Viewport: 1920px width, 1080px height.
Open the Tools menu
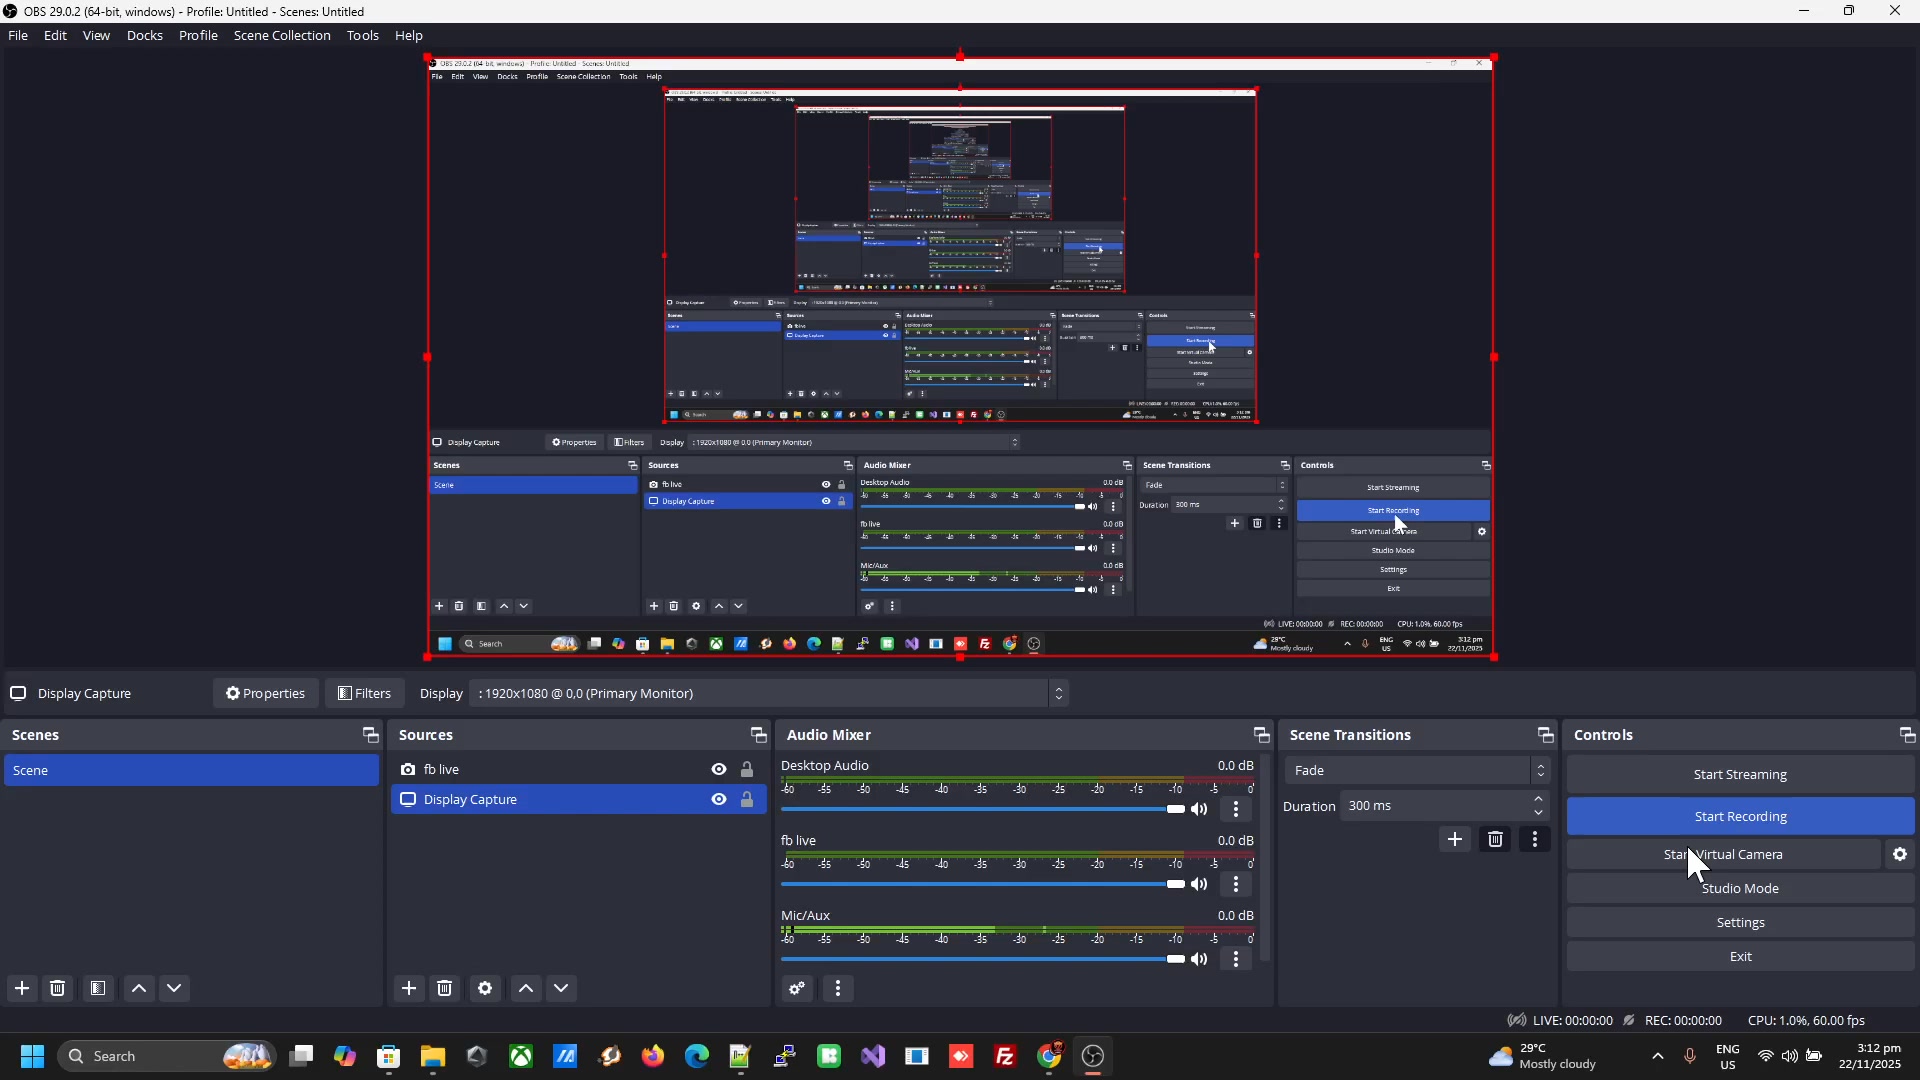362,35
